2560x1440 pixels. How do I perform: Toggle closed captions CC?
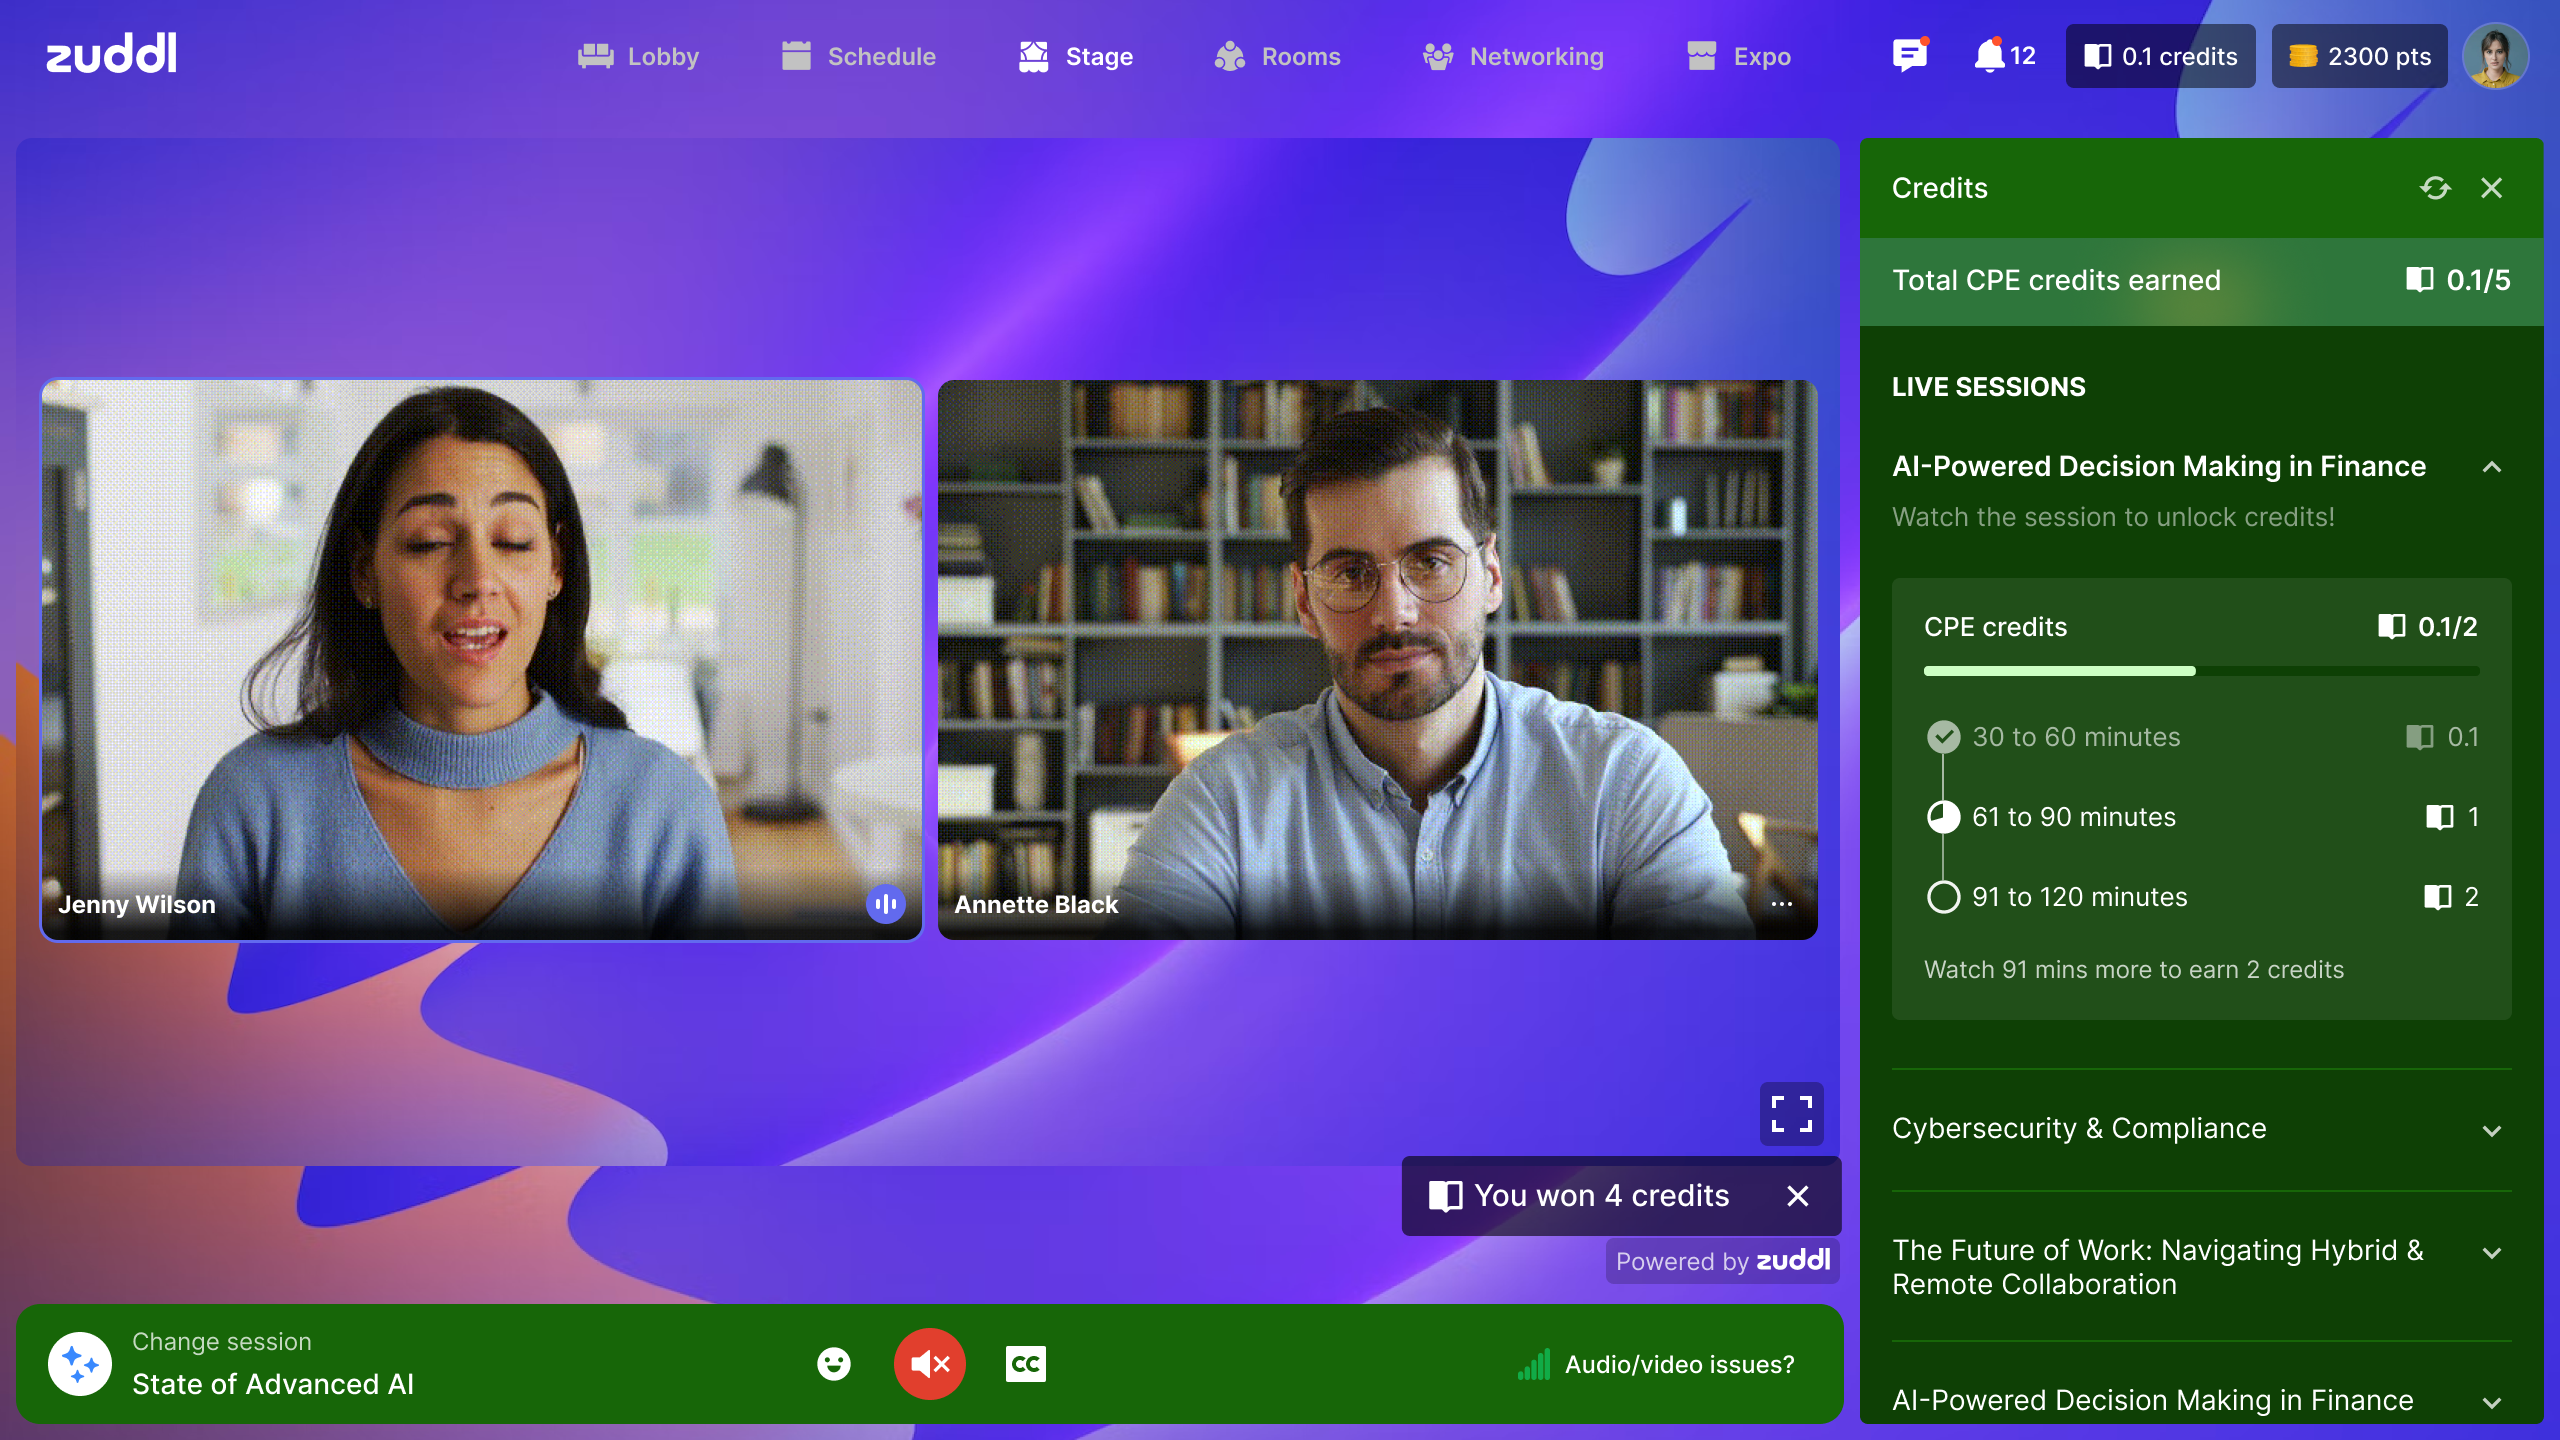1026,1364
